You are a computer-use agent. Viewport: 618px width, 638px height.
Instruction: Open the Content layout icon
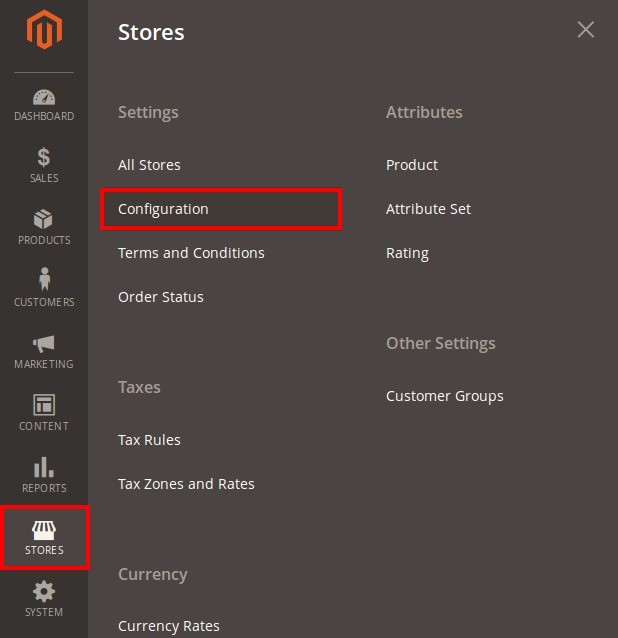[44, 405]
